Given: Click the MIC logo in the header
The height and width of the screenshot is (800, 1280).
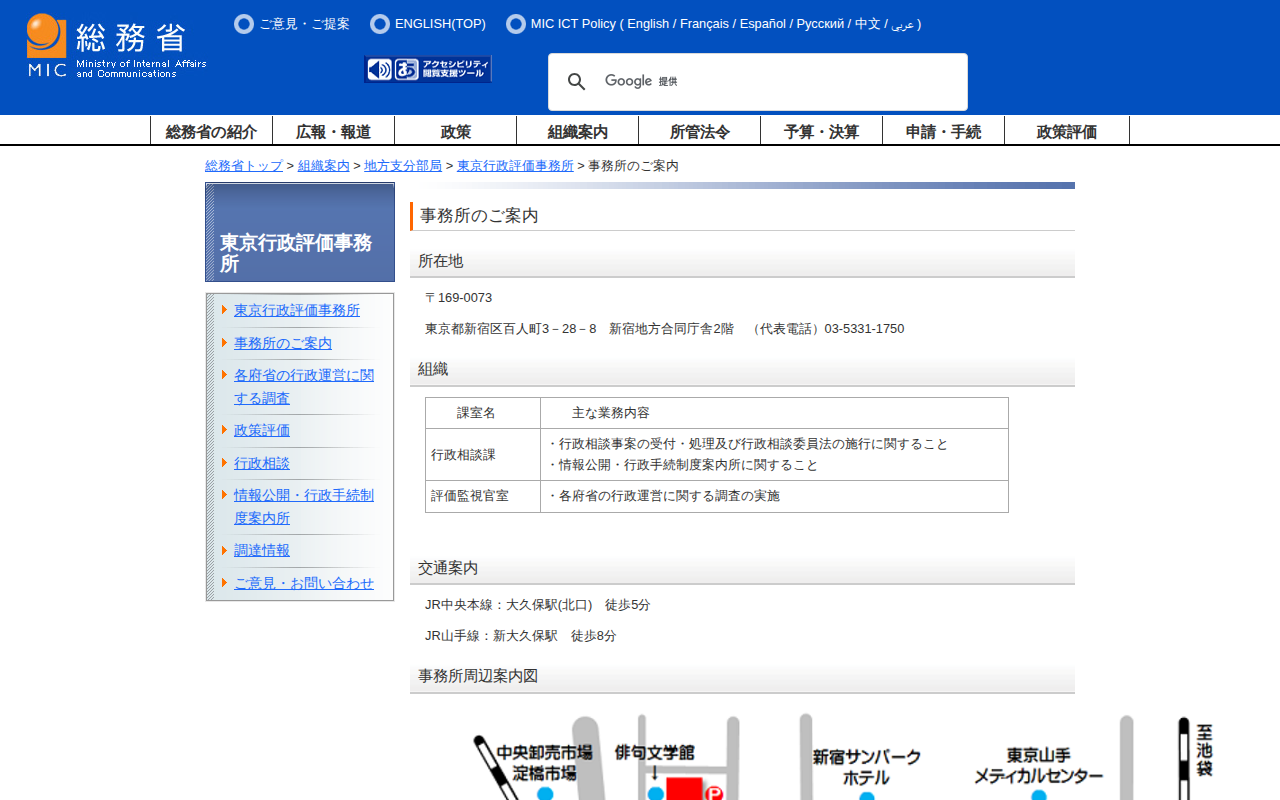Looking at the screenshot, I should pyautogui.click(x=116, y=46).
